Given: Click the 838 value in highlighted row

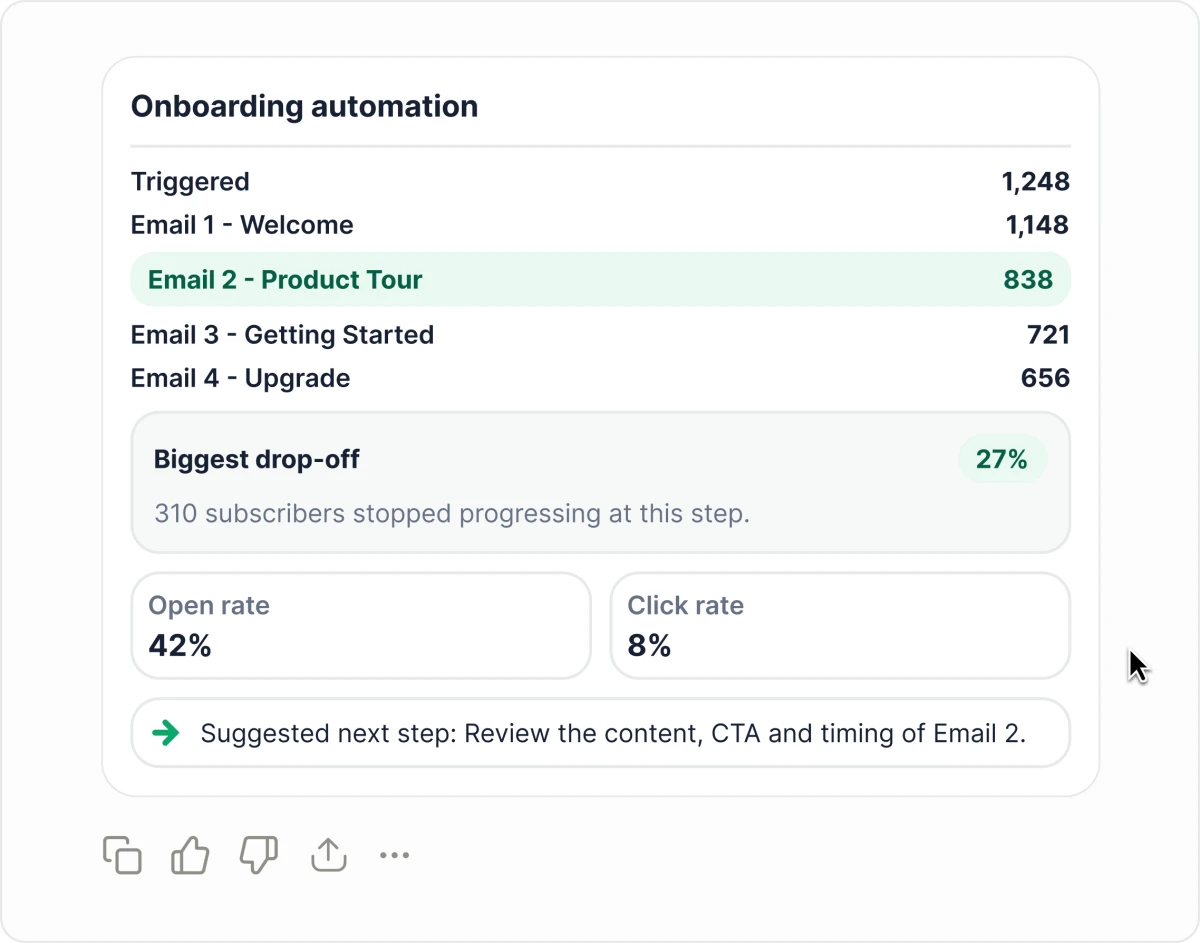Looking at the screenshot, I should 1028,279.
